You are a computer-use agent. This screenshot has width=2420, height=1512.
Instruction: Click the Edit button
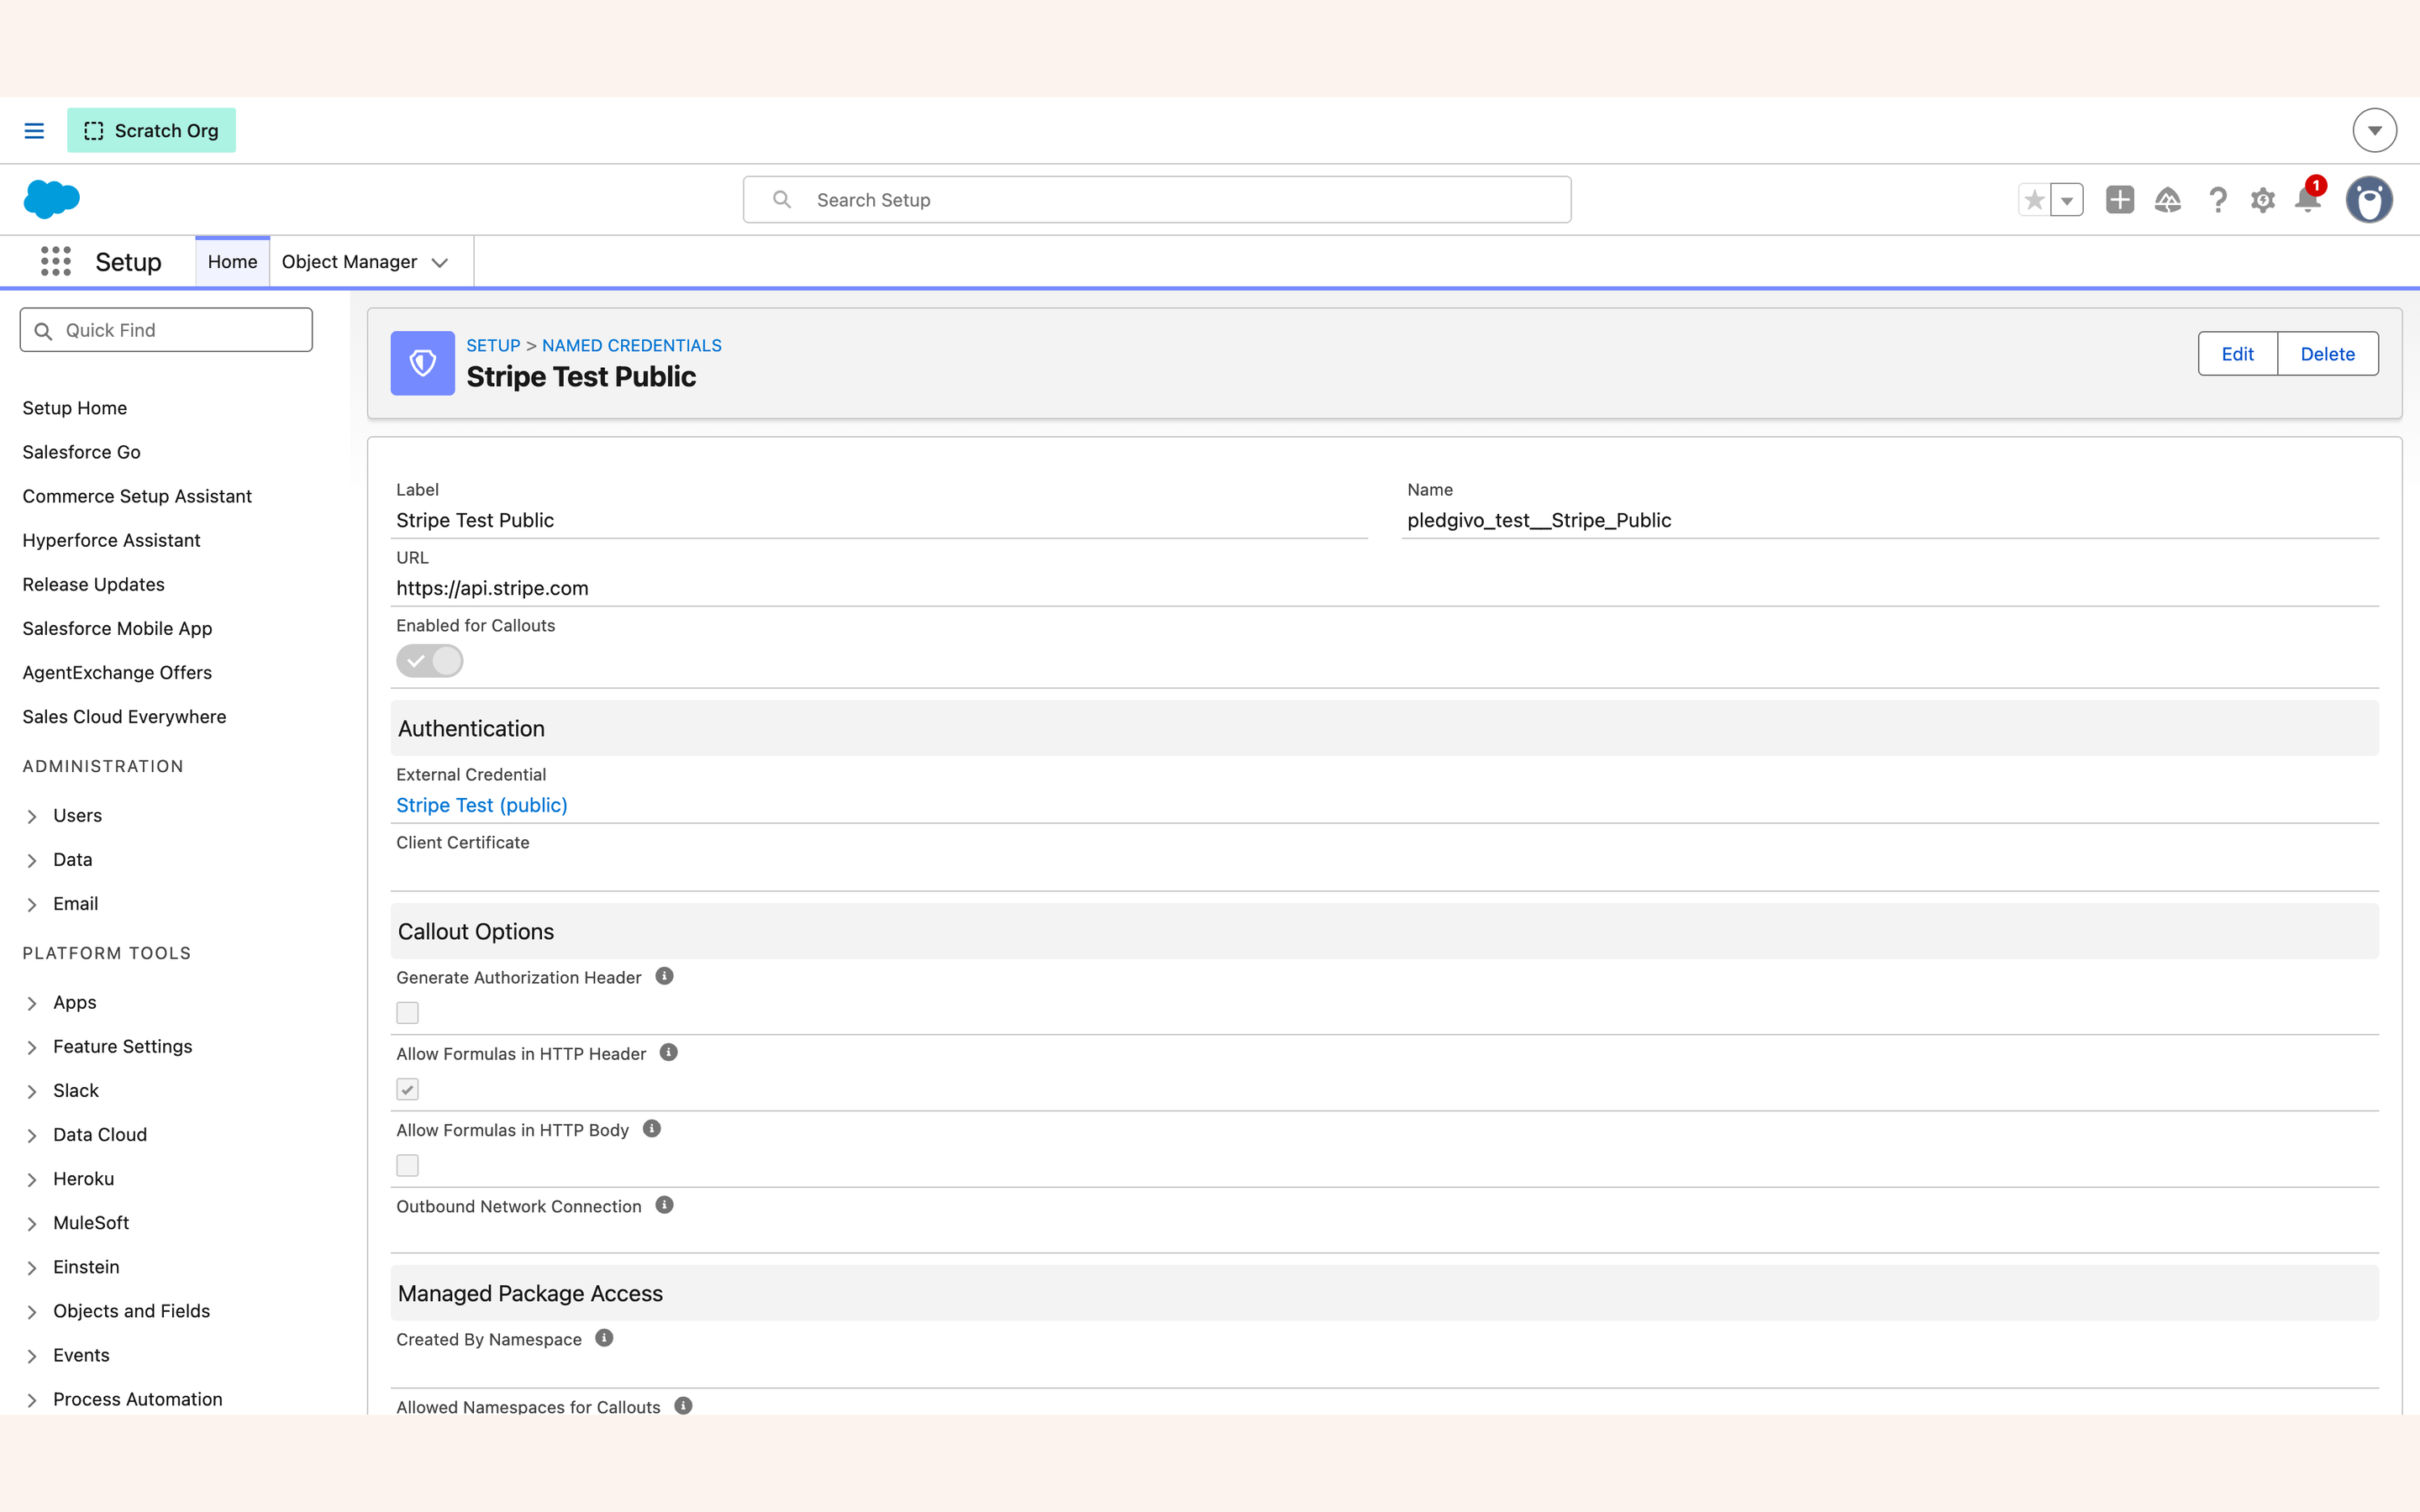click(x=2237, y=354)
